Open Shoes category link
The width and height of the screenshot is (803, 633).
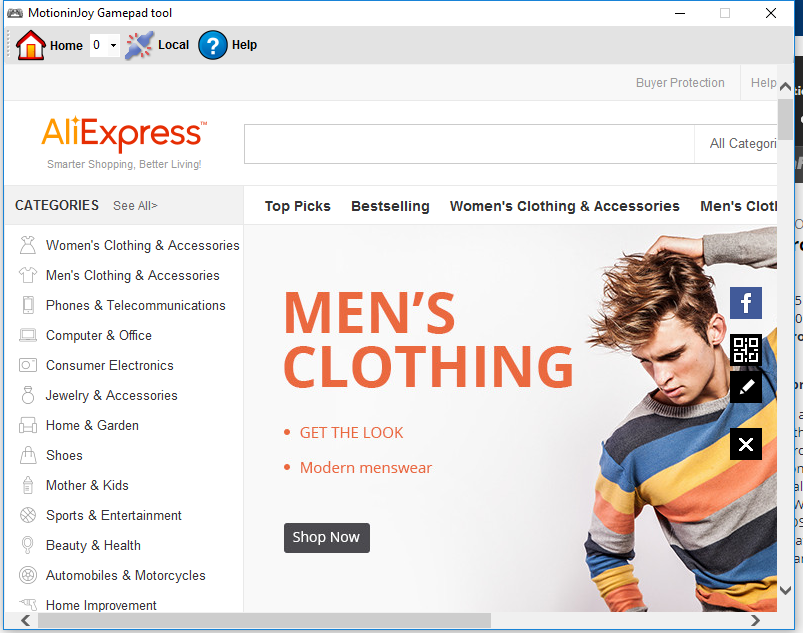click(64, 455)
